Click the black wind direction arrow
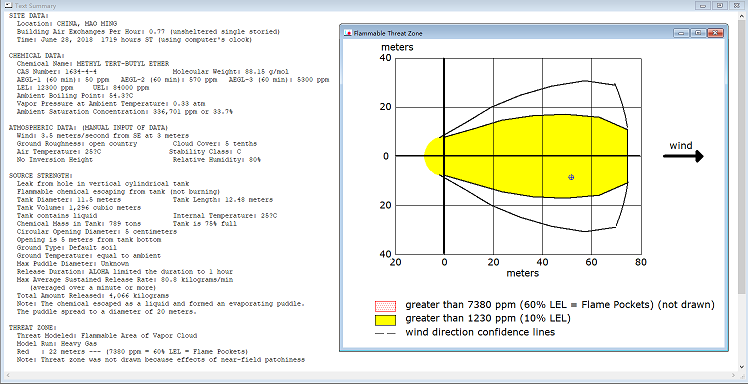The height and width of the screenshot is (384, 748). [683, 156]
